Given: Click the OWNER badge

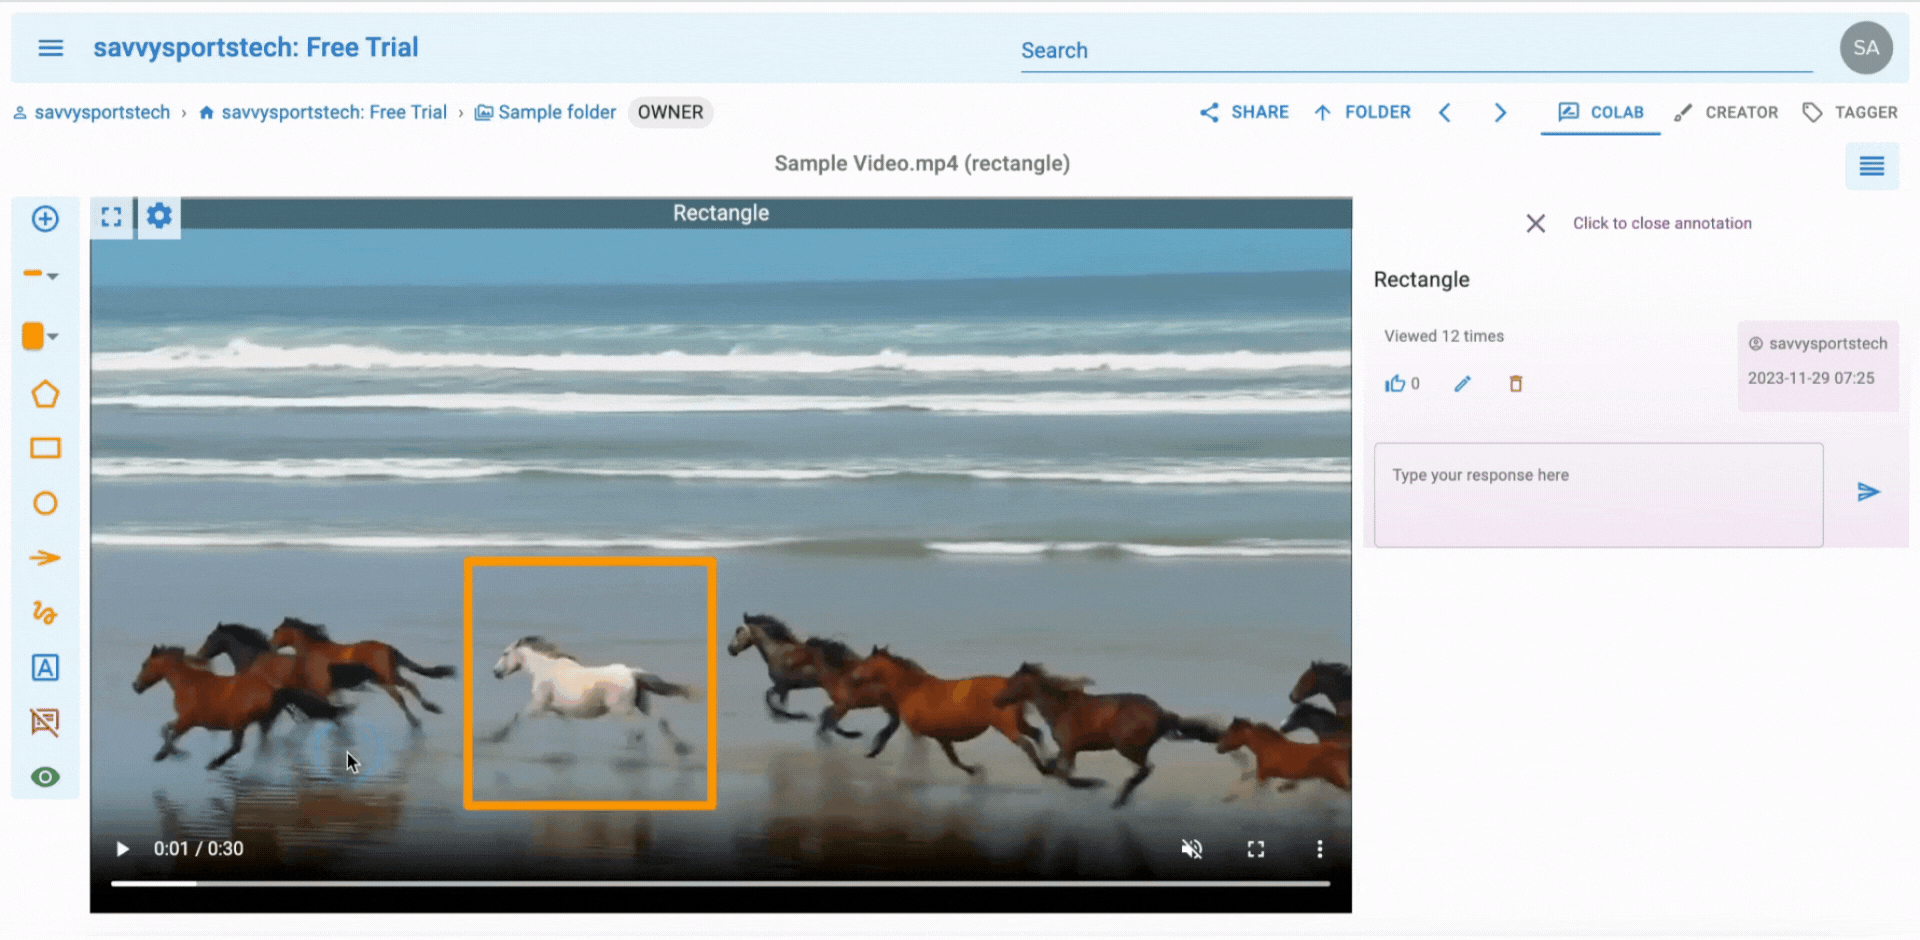Looking at the screenshot, I should pos(670,112).
